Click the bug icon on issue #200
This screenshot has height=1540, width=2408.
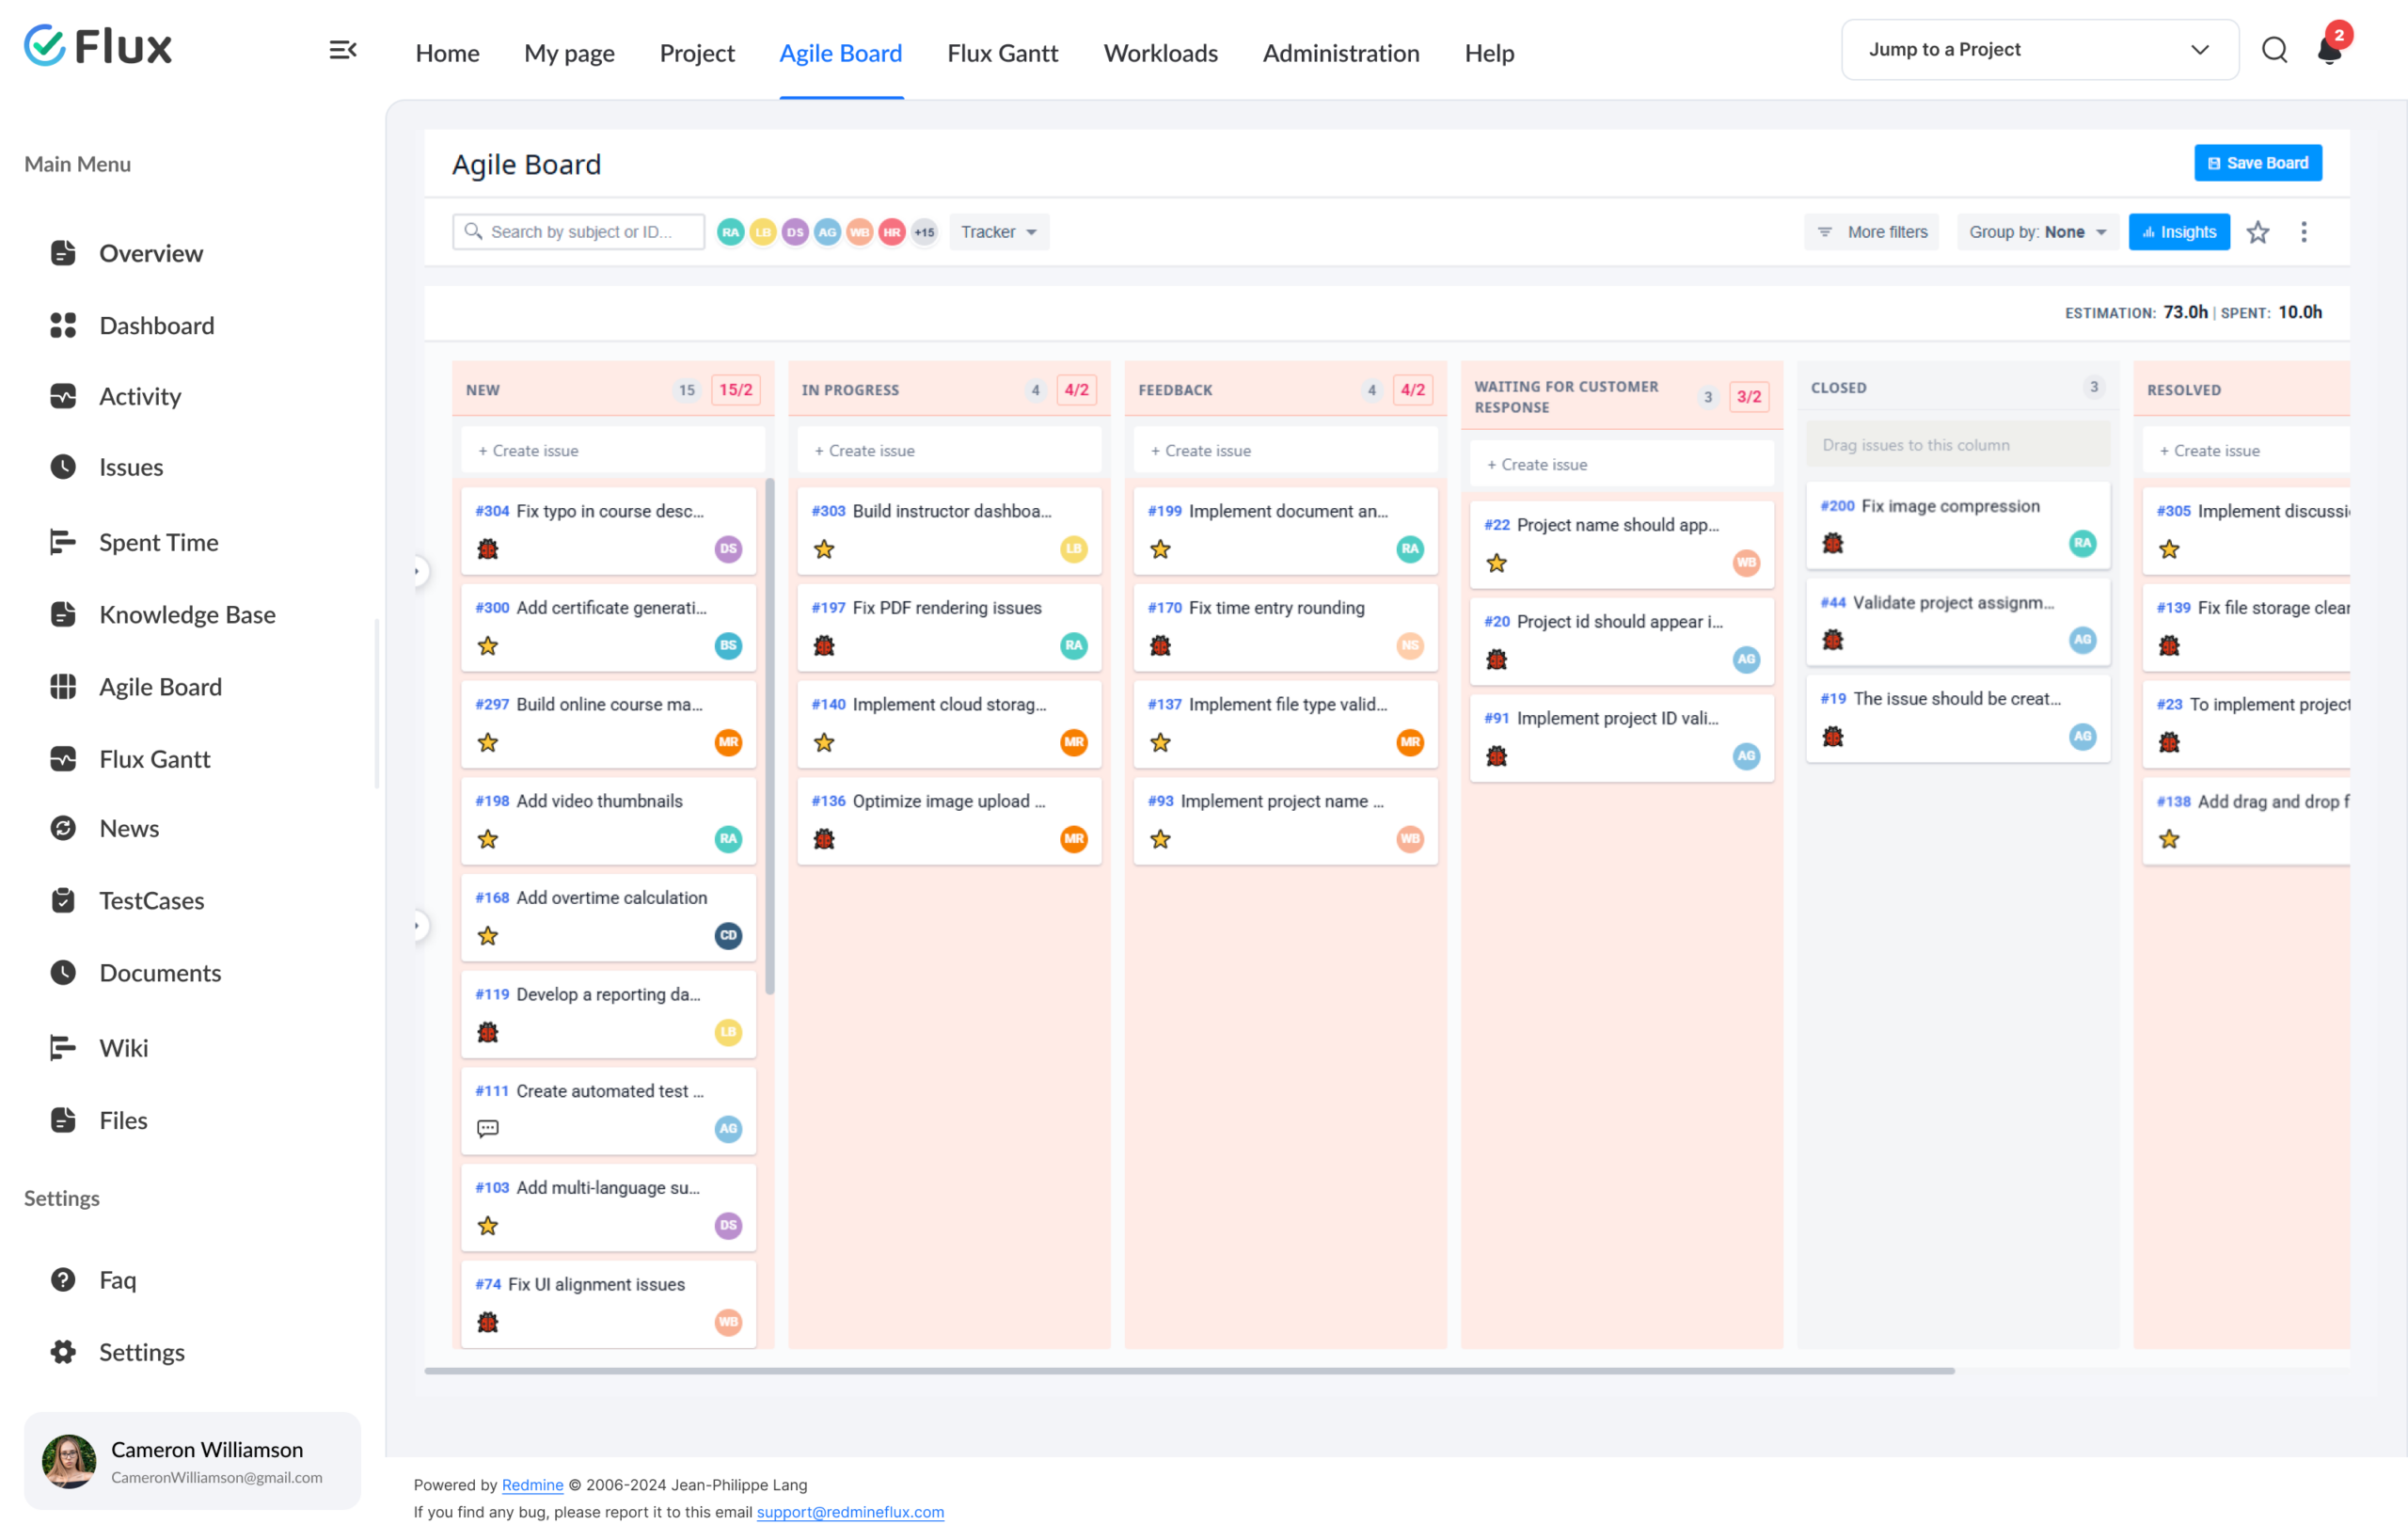coord(1833,543)
